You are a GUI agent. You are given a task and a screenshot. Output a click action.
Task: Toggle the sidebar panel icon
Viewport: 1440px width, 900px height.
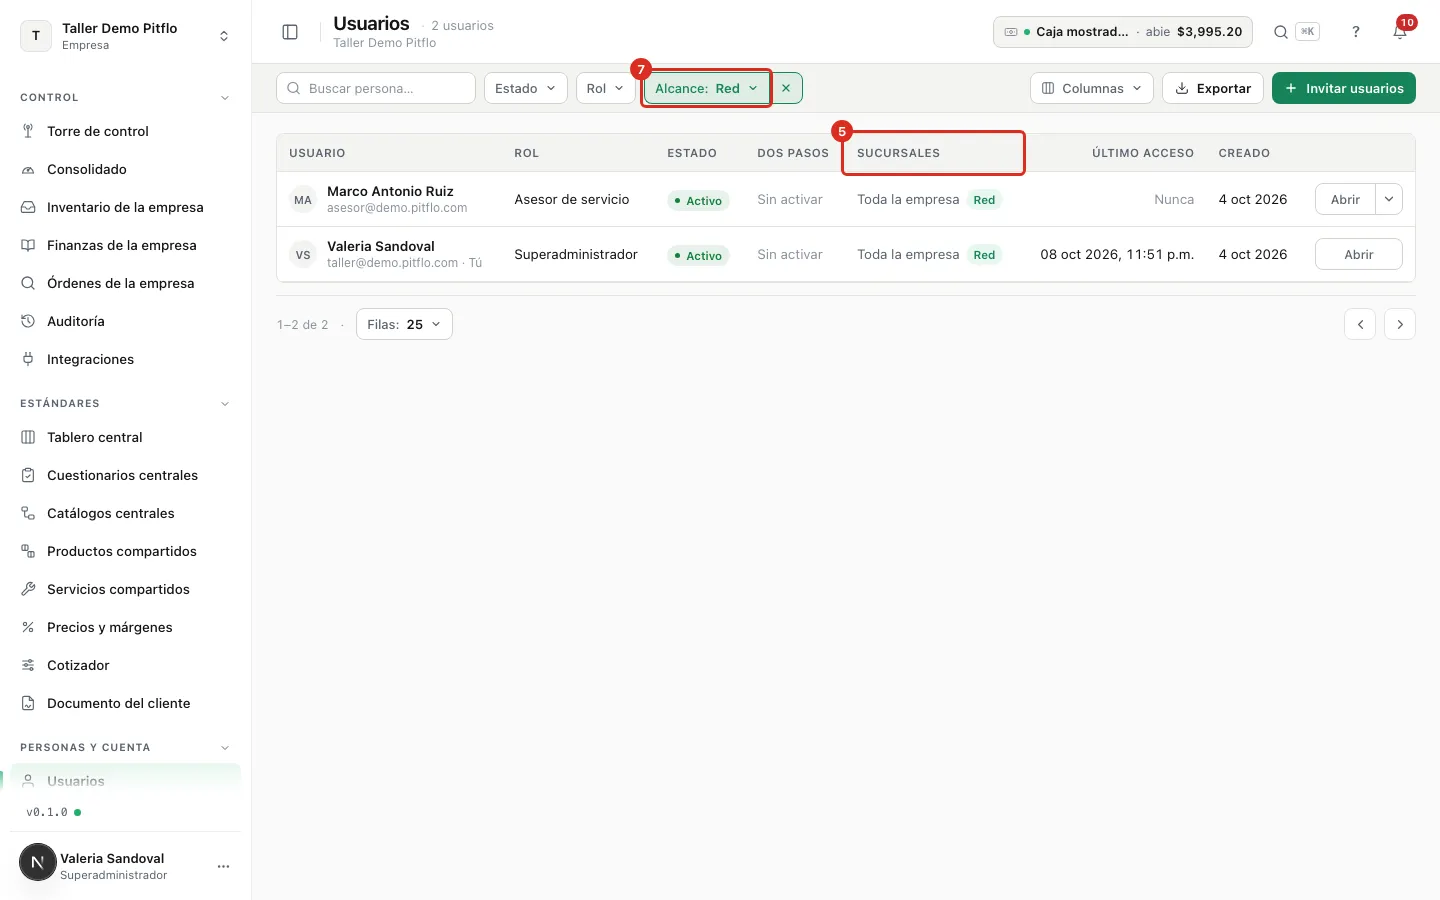coord(290,32)
